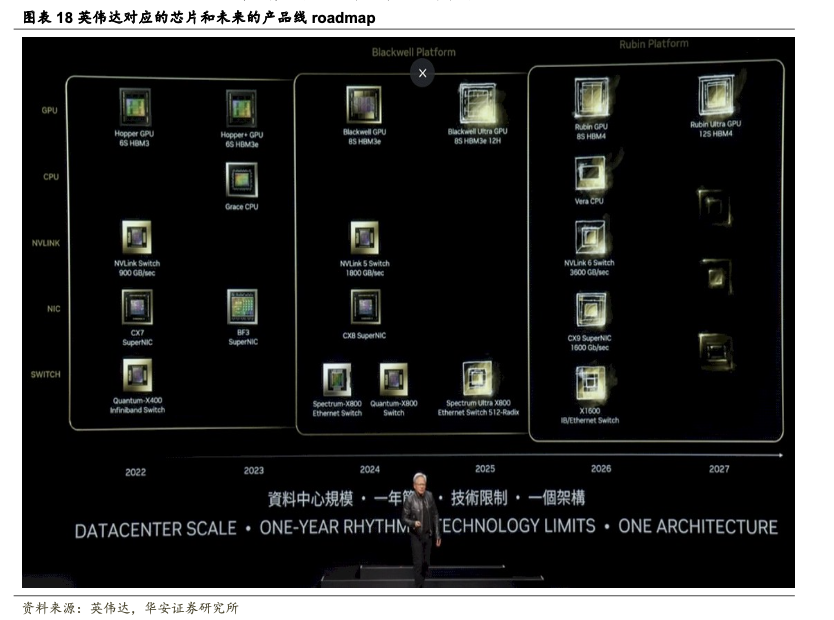Click the SWITCH row label
Screen dimensions: 834x620
pyautogui.click(x=46, y=374)
